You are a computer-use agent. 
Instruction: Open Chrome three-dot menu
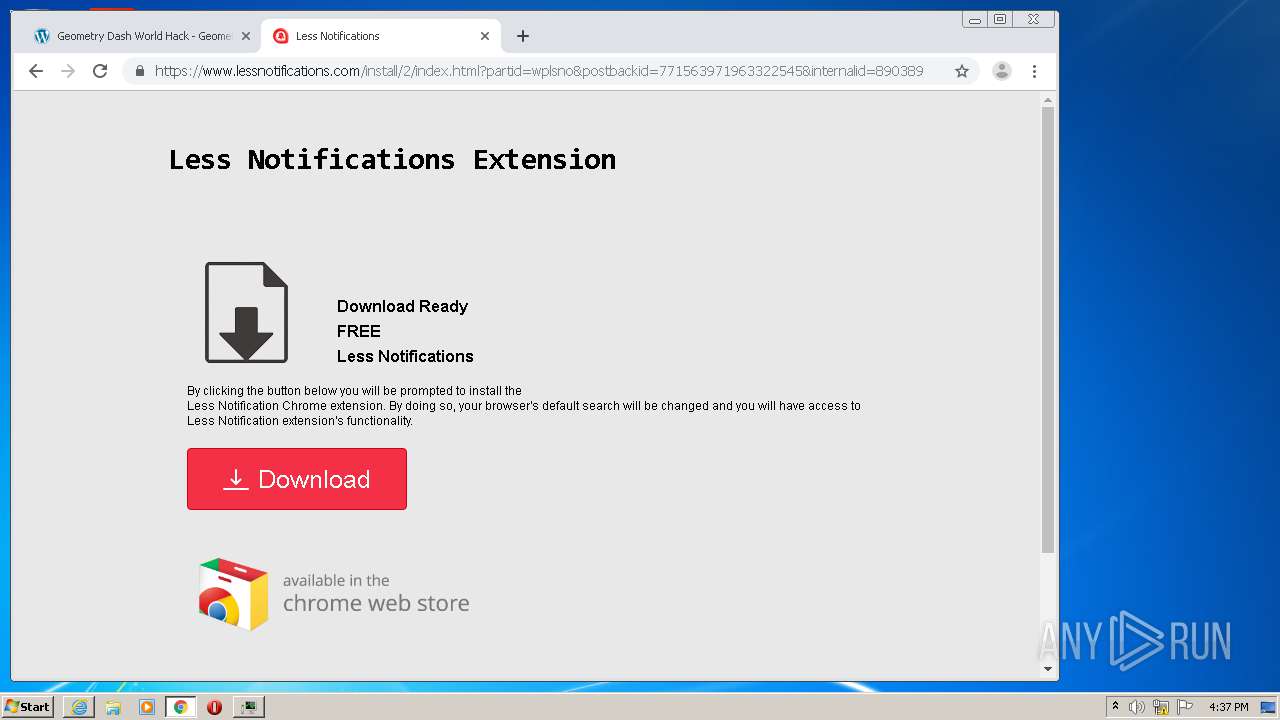click(1034, 71)
